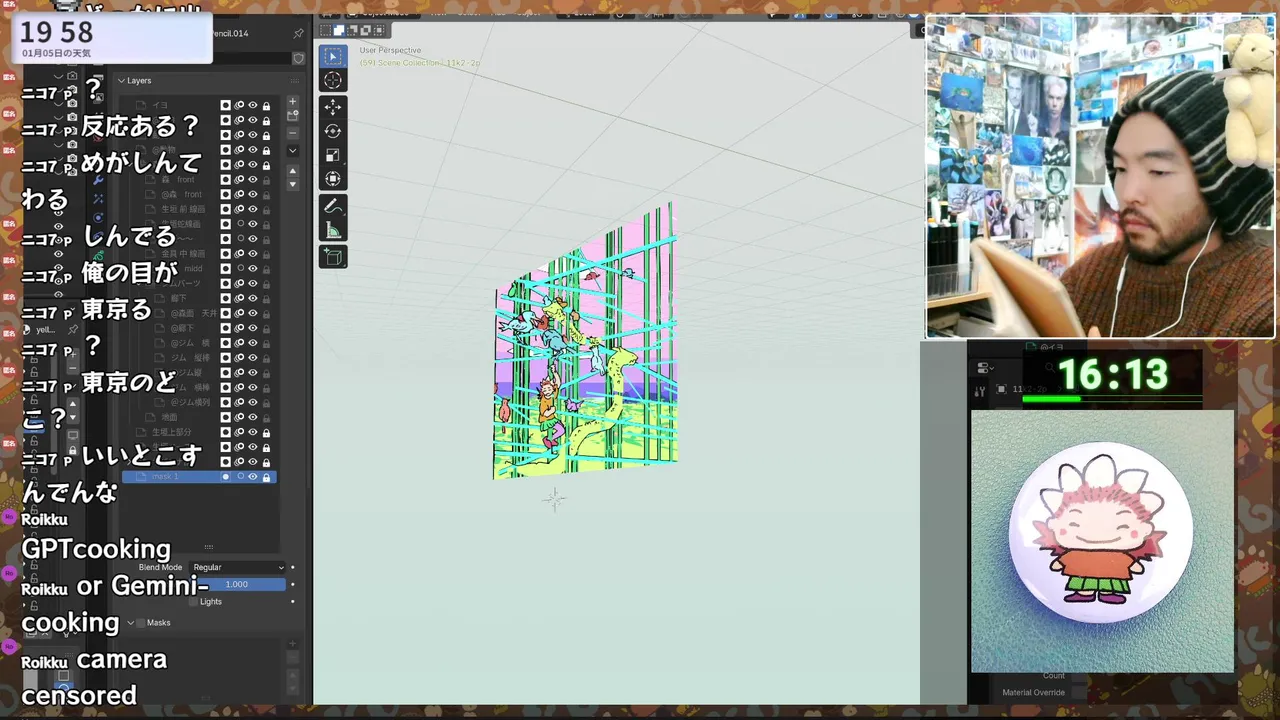This screenshot has width=1280, height=720.
Task: Collapse the Masks section
Action: tap(130, 622)
